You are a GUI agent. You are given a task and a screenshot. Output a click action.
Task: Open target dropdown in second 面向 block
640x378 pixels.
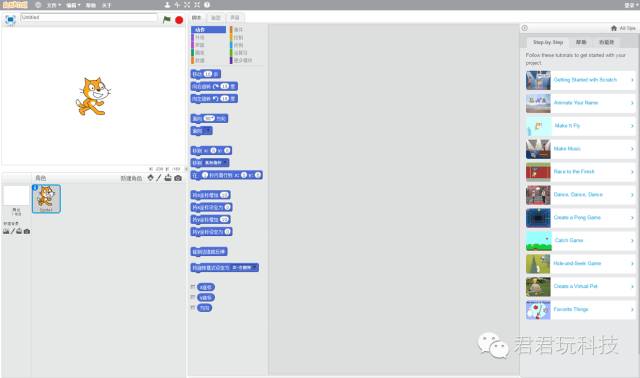[x=207, y=131]
